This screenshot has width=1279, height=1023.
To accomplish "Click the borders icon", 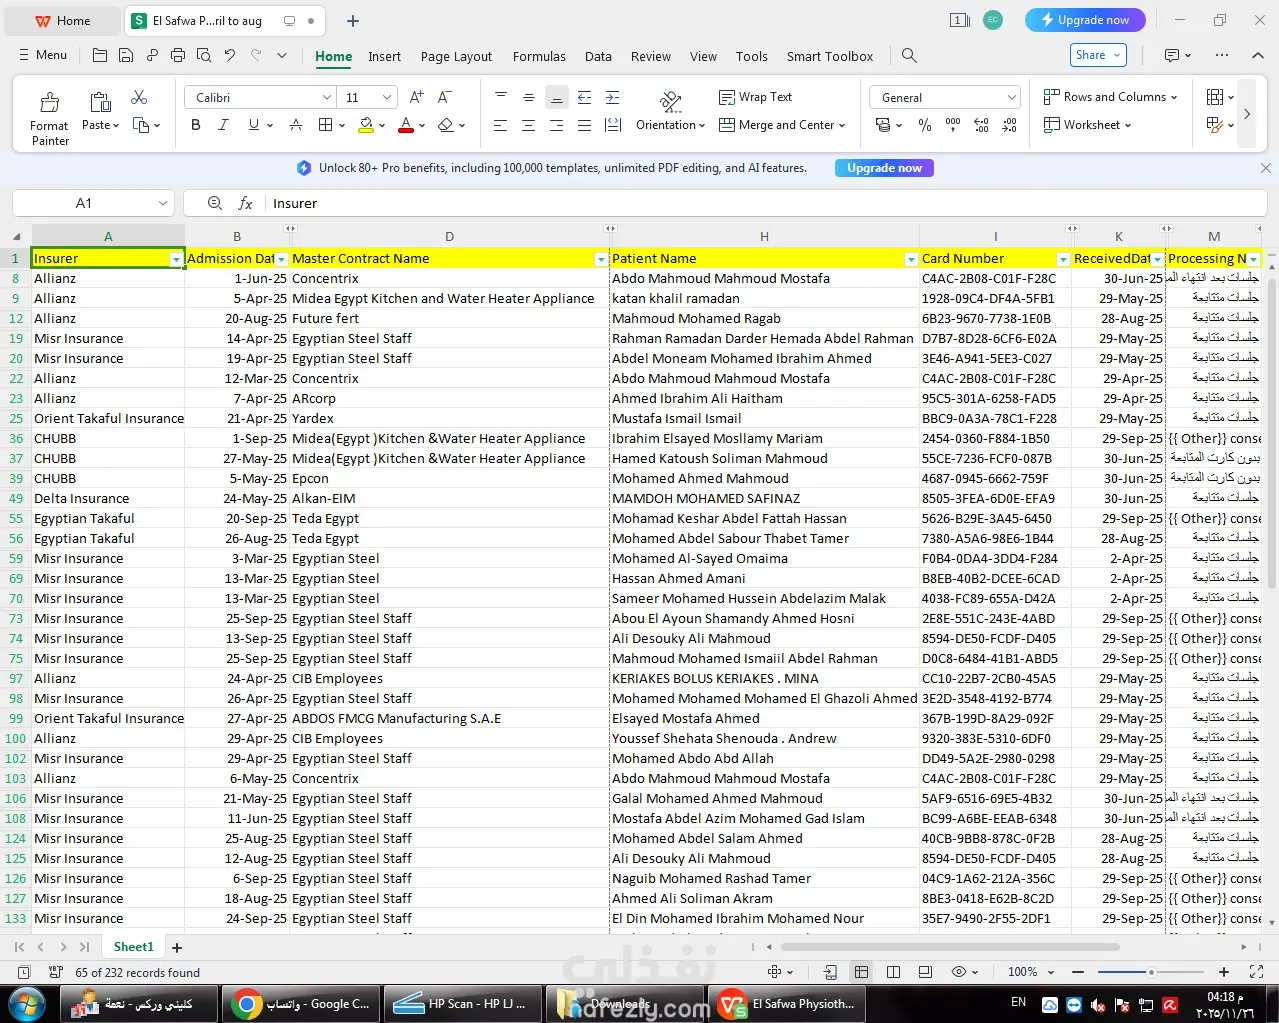I will 325,125.
